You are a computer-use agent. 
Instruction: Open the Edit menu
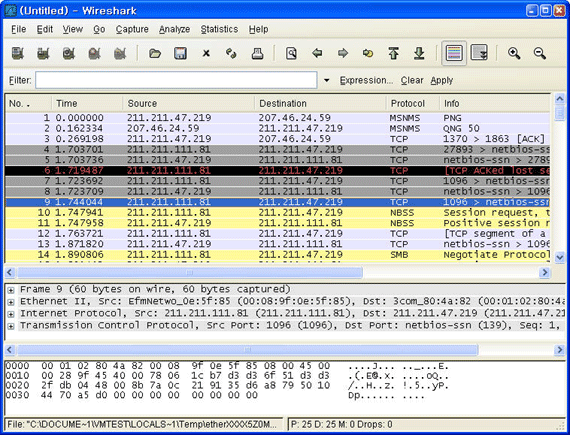45,29
